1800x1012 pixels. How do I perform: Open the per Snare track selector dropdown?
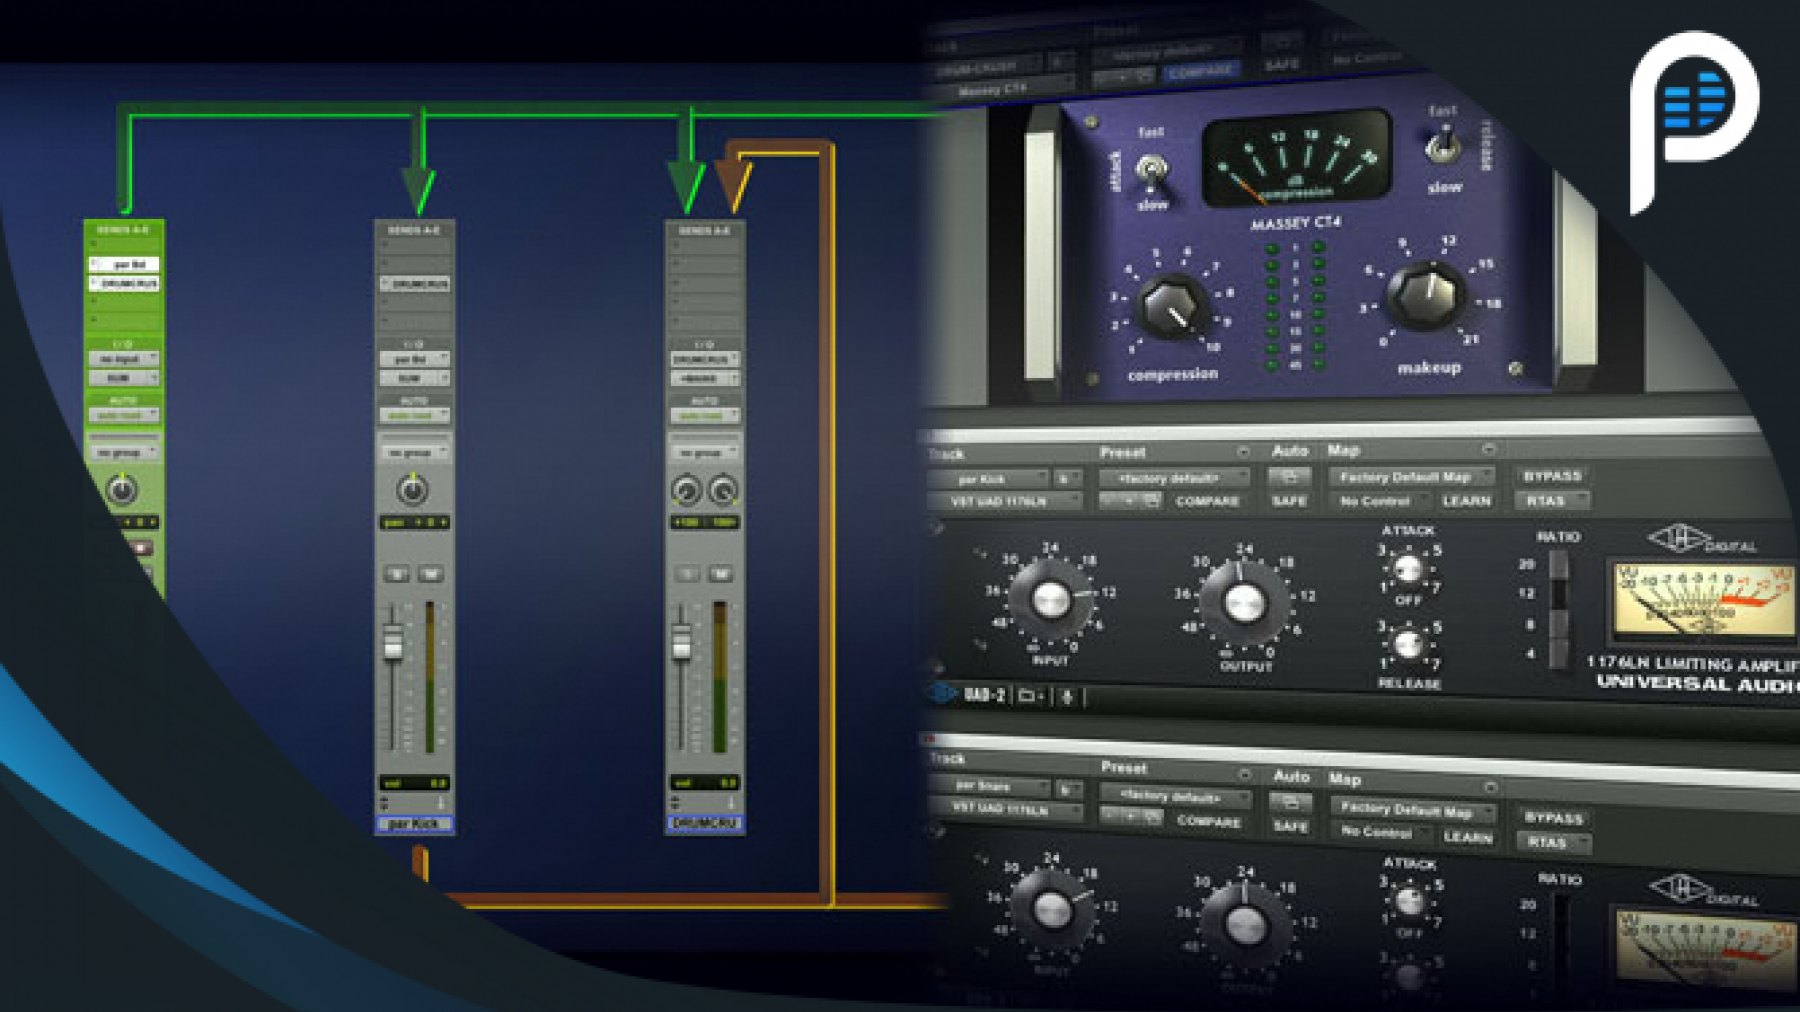click(x=989, y=786)
